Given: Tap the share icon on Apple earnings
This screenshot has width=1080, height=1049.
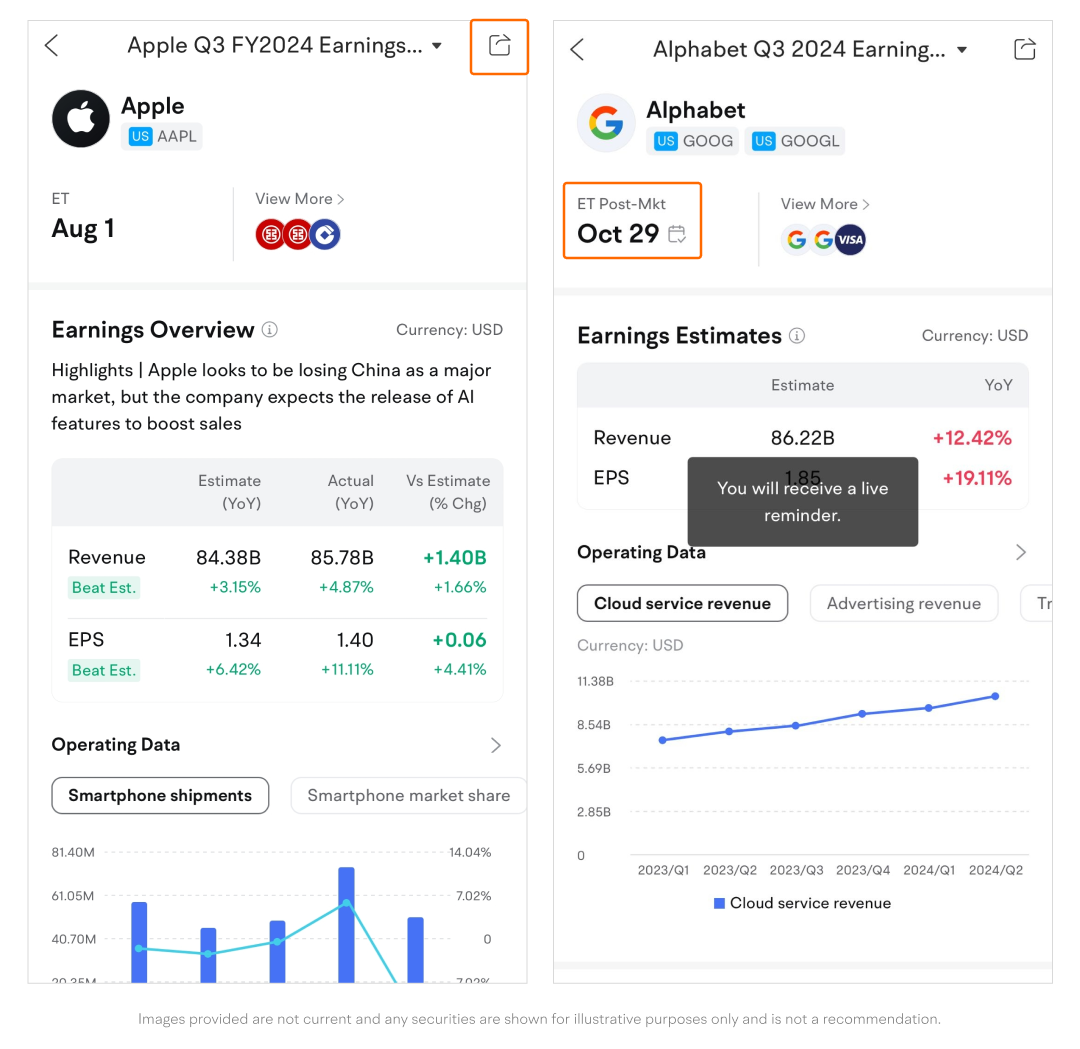Looking at the screenshot, I should coord(499,45).
